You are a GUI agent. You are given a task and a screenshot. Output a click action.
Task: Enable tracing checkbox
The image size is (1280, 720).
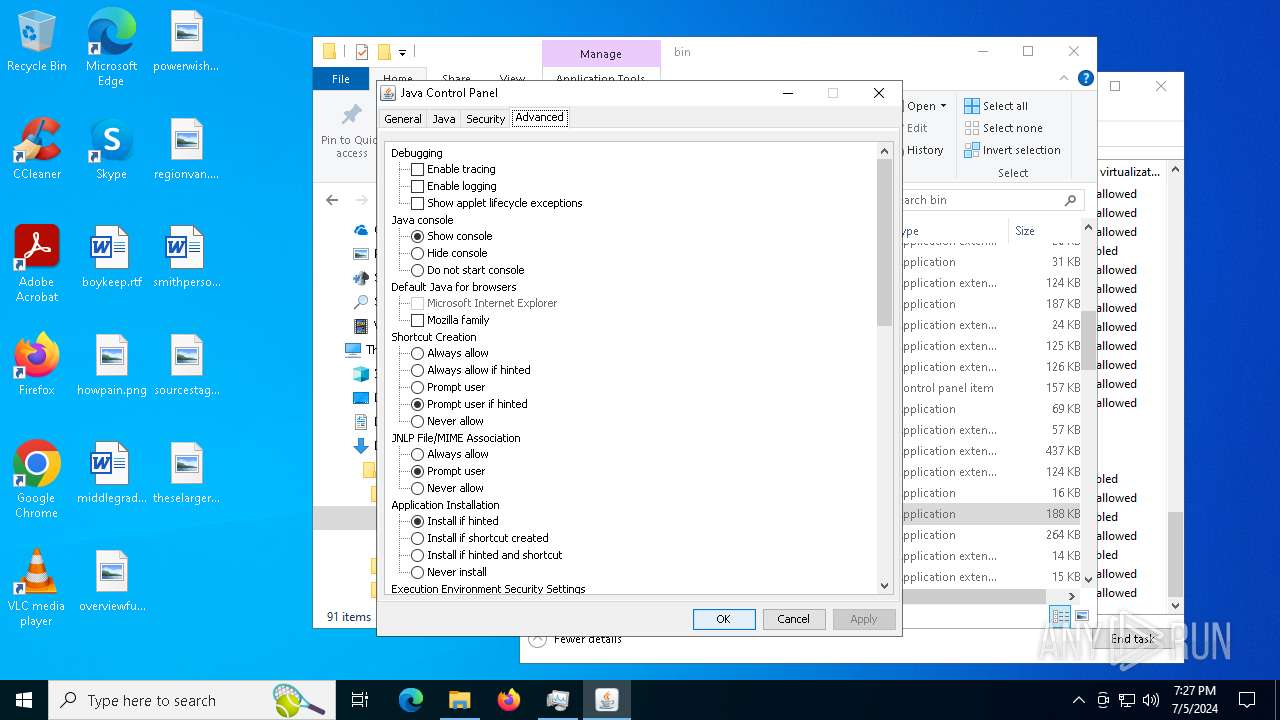418,169
